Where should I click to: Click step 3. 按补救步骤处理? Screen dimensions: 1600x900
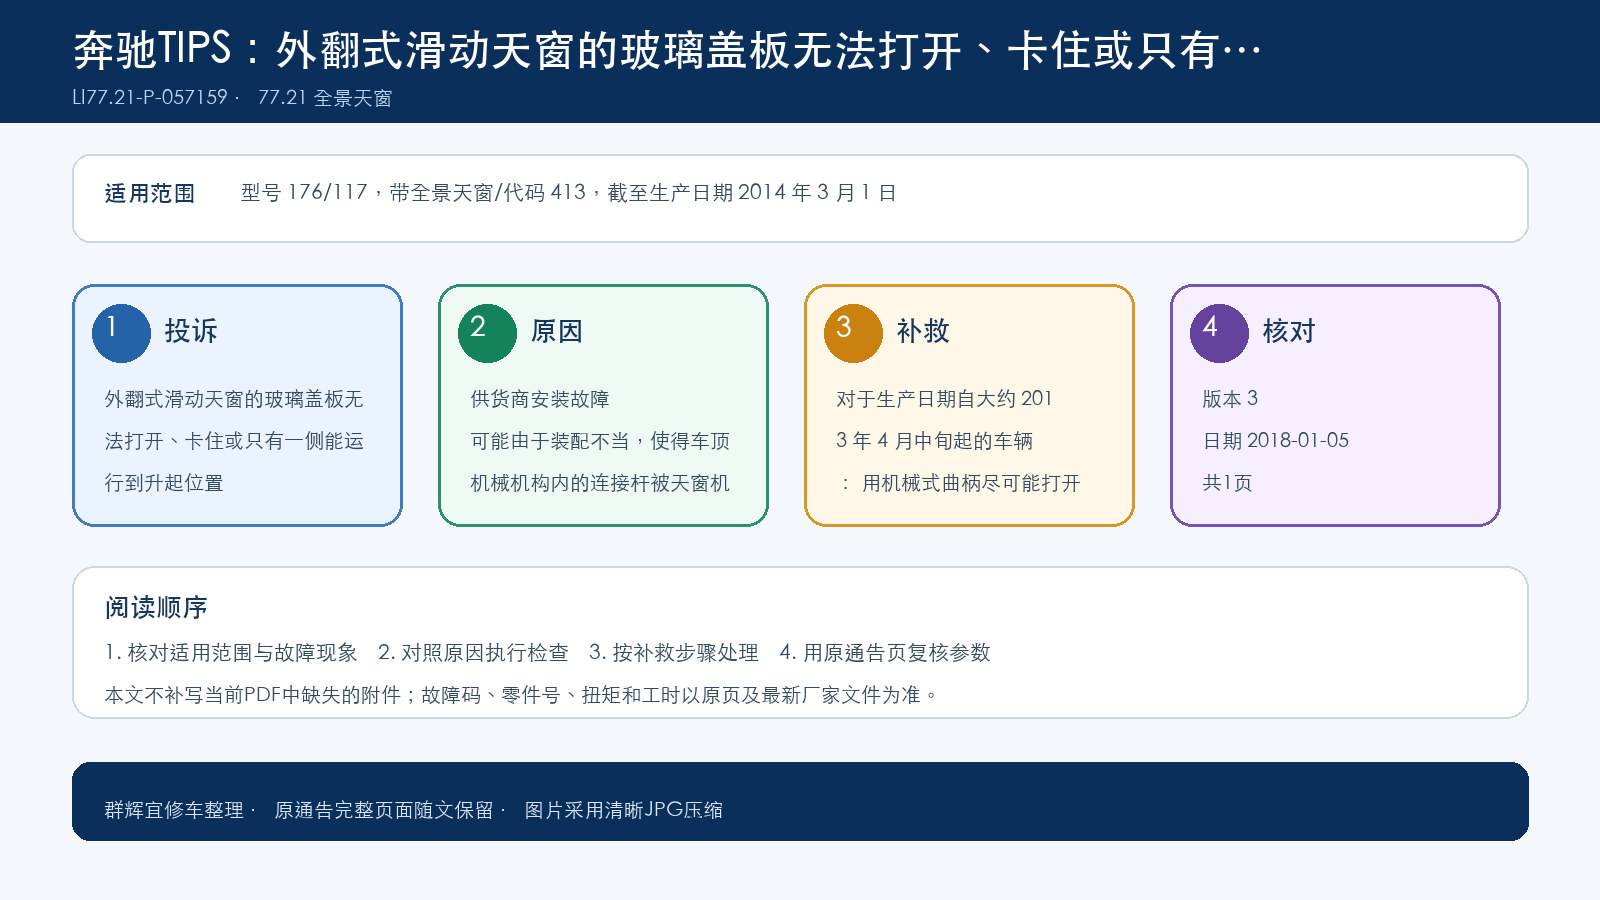tap(674, 653)
